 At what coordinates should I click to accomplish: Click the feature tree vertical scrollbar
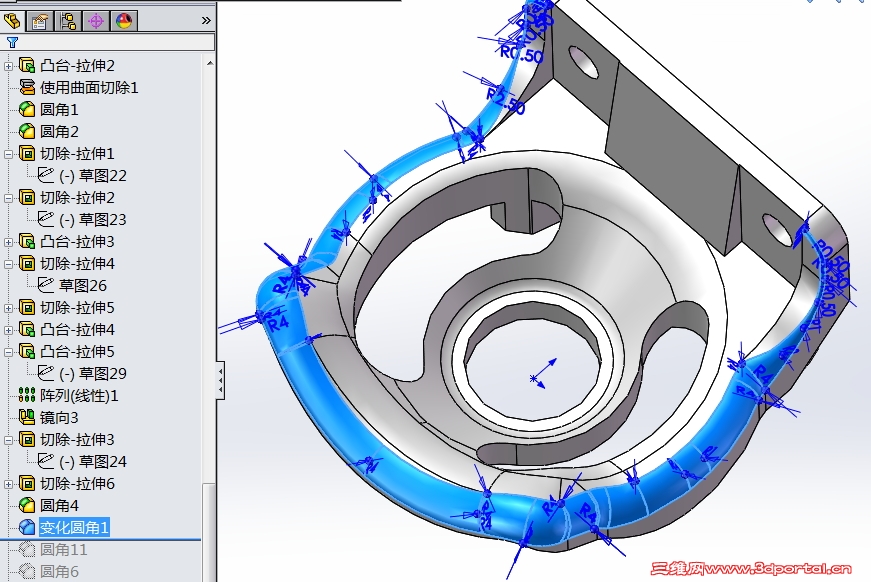(209, 532)
